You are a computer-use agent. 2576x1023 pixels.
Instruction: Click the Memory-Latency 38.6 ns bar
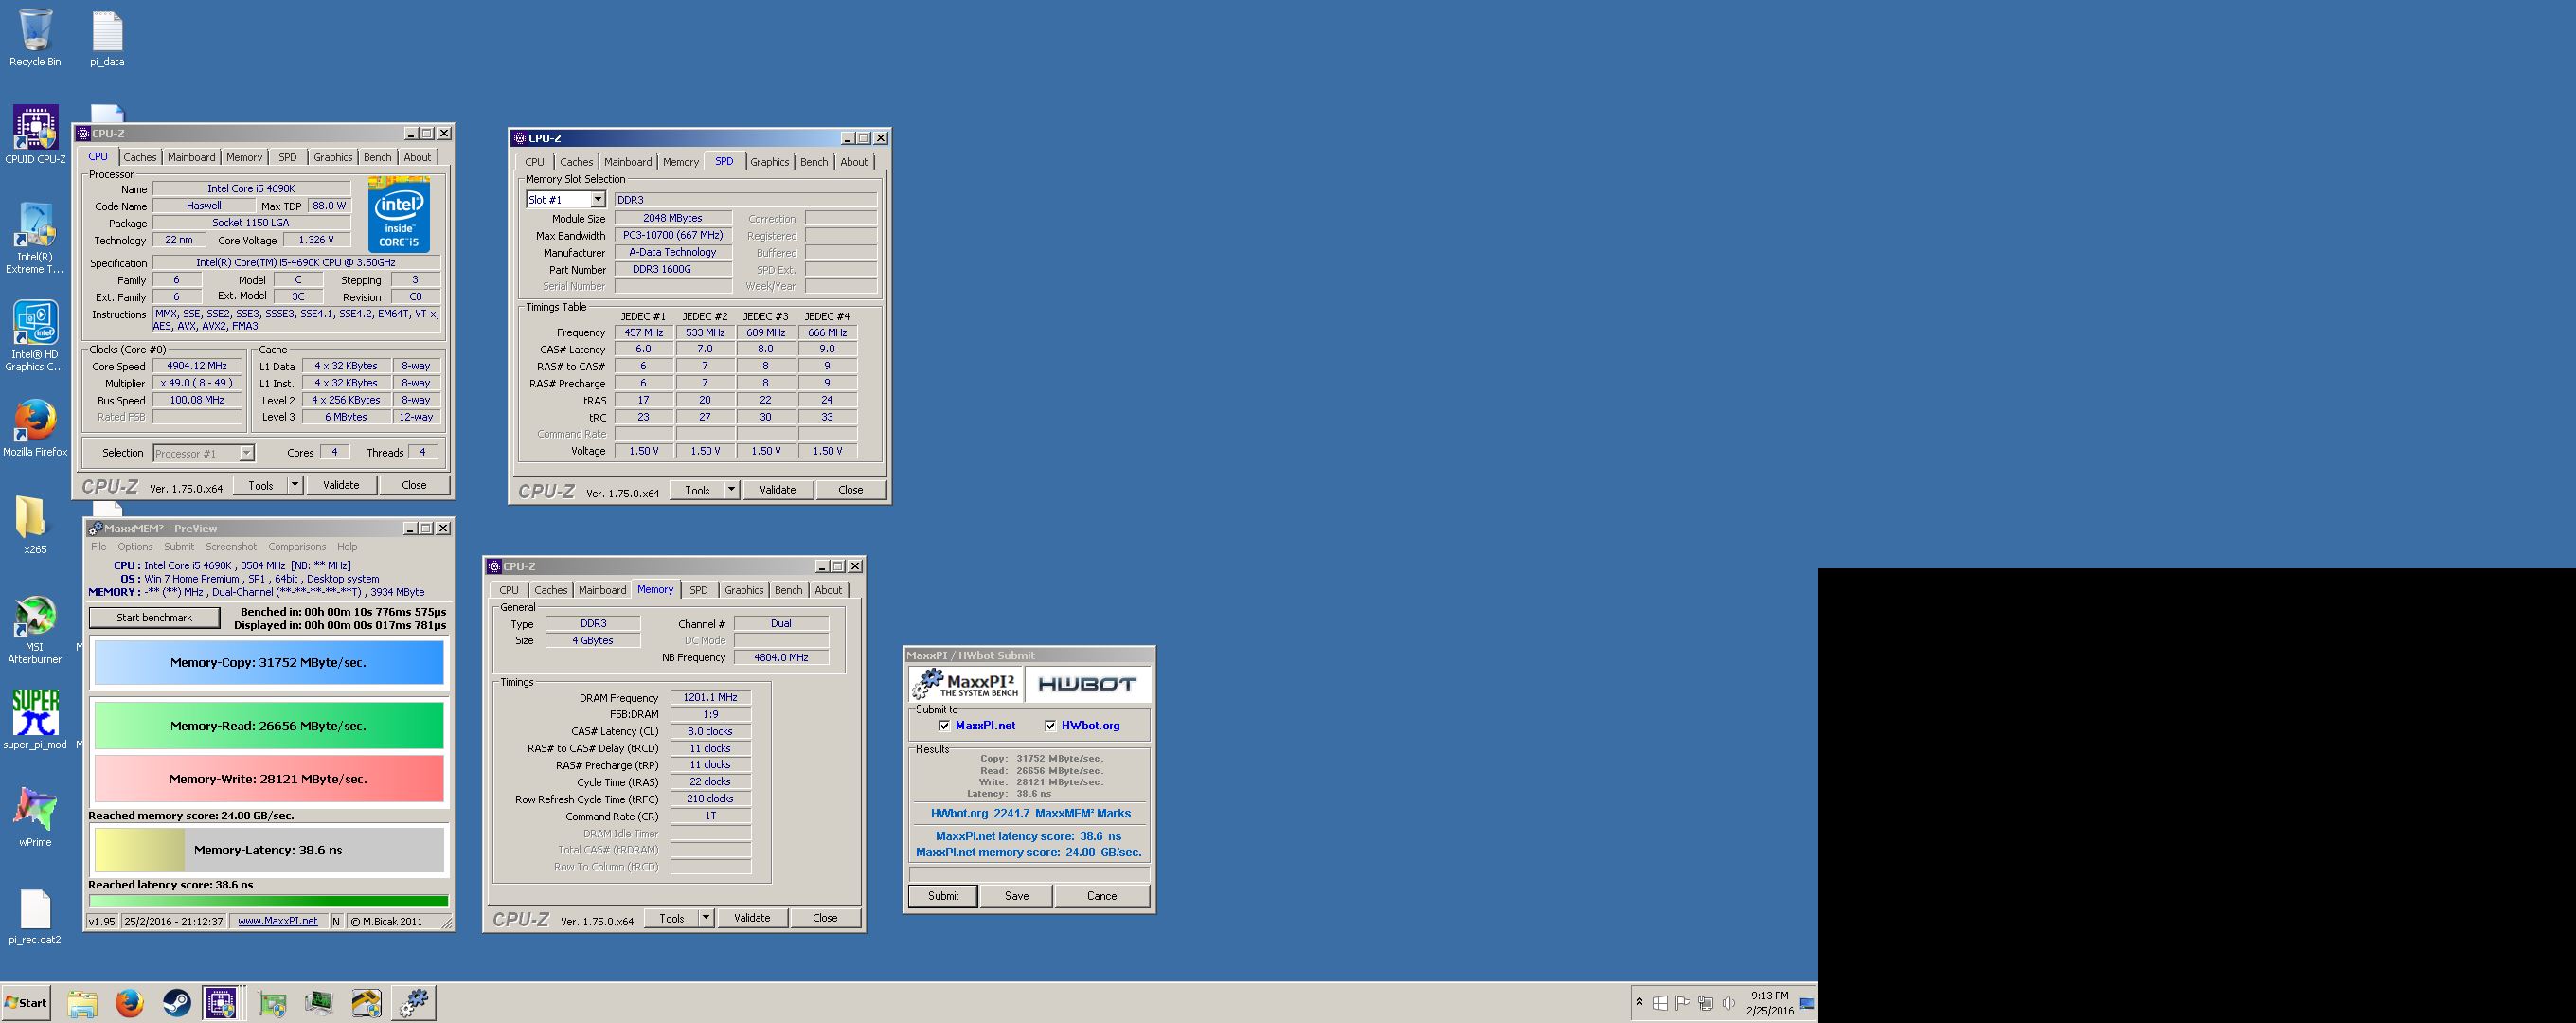268,850
